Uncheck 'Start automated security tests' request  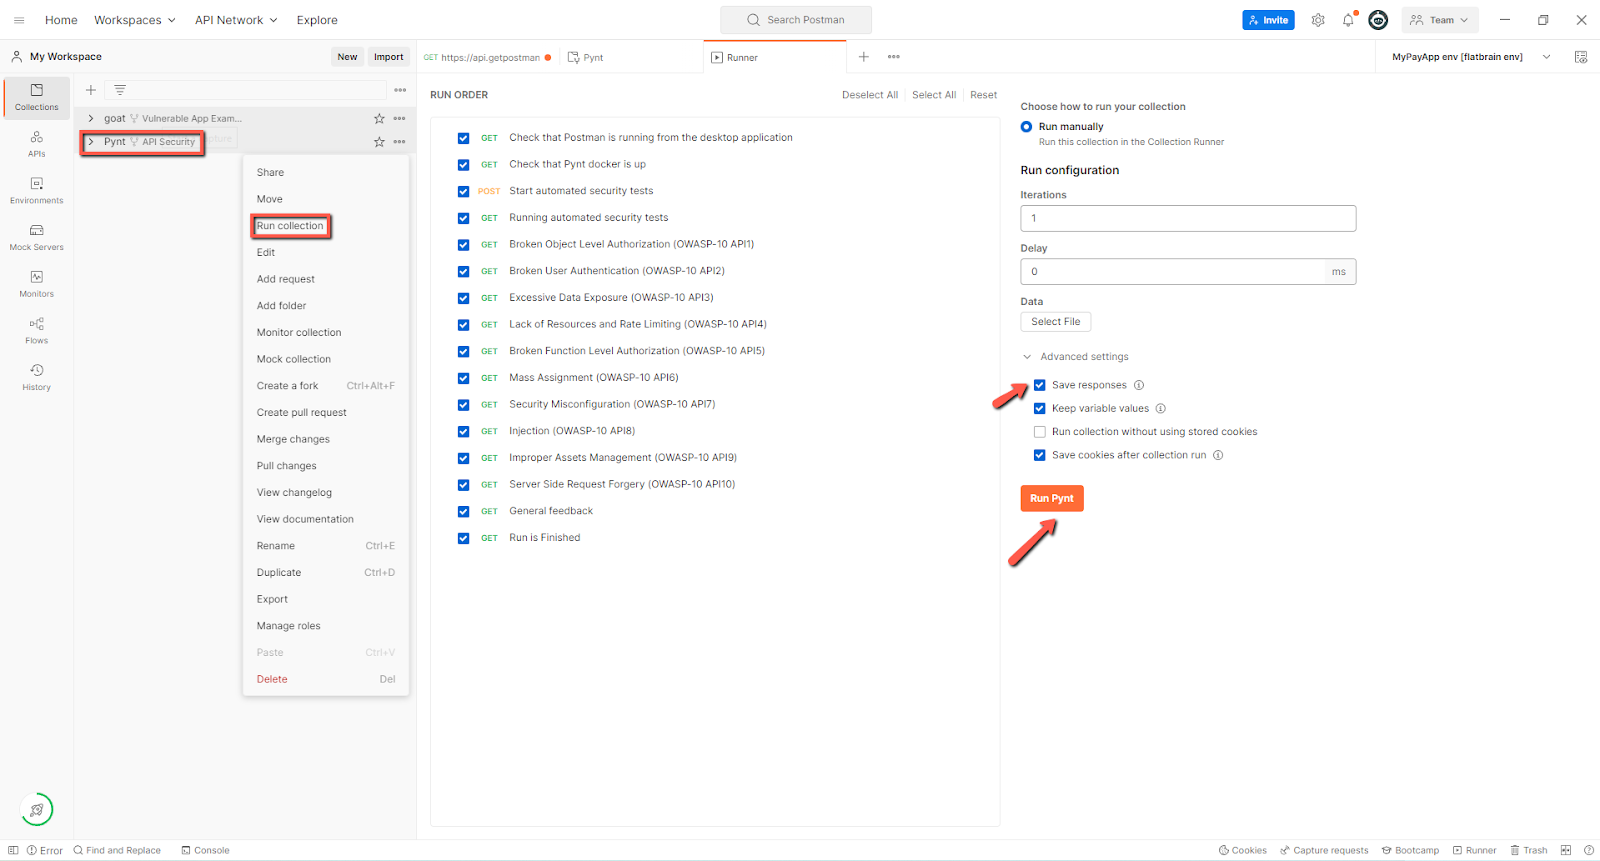pyautogui.click(x=463, y=191)
